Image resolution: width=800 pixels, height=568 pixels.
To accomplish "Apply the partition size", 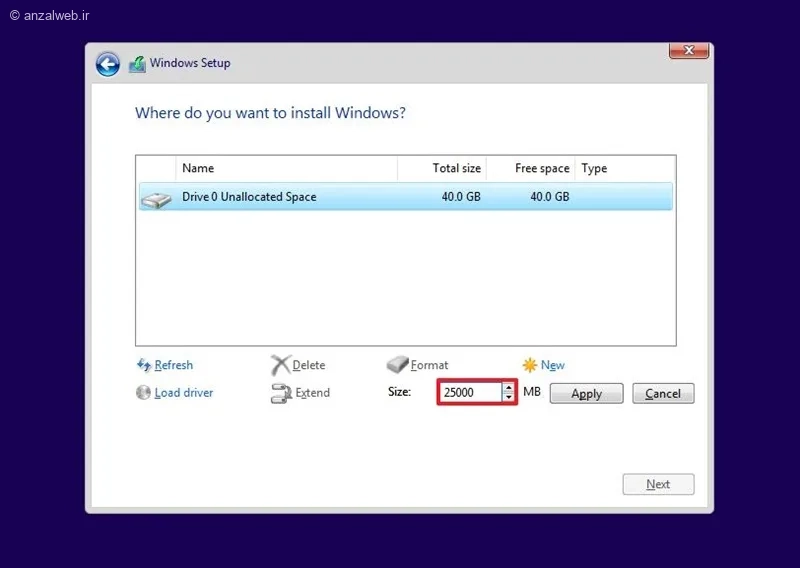I will point(587,393).
